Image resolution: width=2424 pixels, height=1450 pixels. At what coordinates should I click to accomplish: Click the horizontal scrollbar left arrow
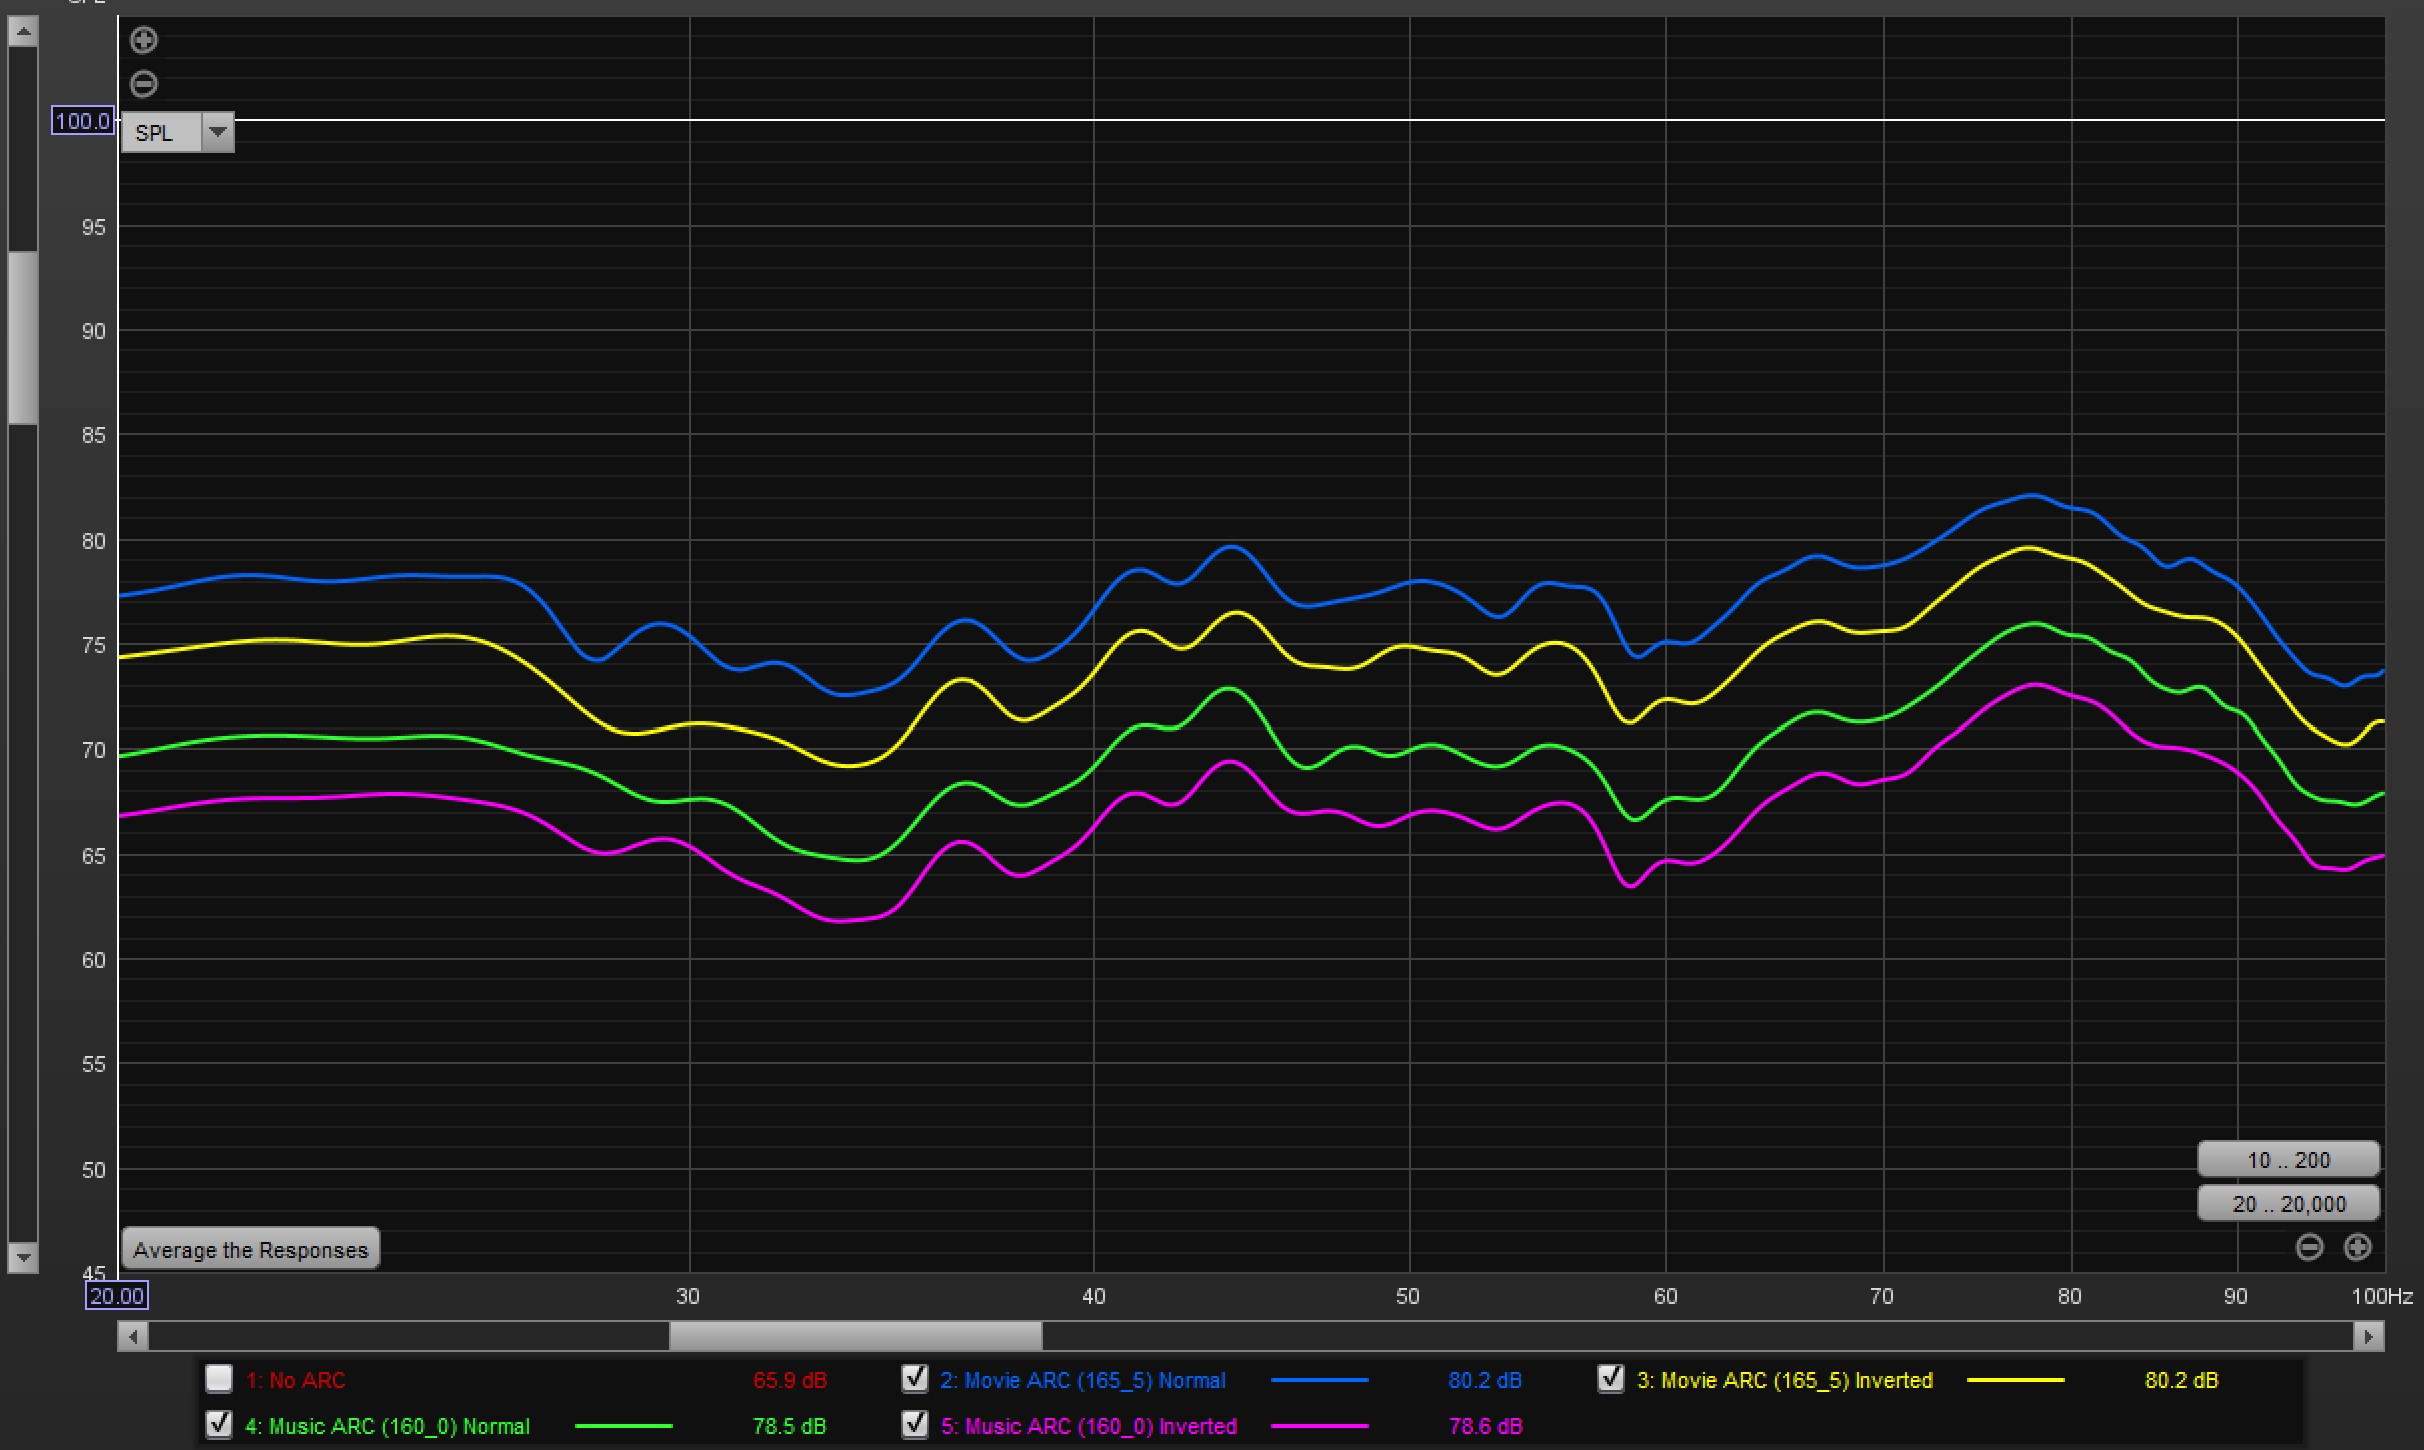coord(133,1336)
